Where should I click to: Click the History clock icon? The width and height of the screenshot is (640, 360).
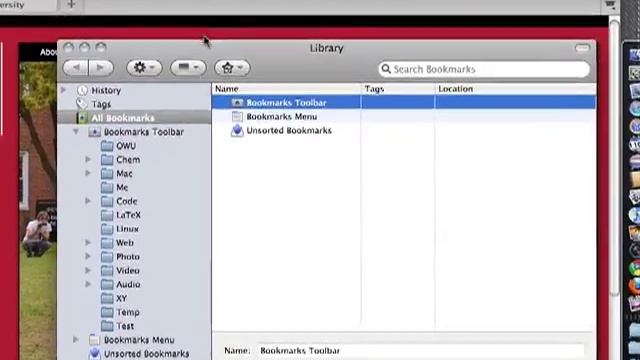pos(82,90)
